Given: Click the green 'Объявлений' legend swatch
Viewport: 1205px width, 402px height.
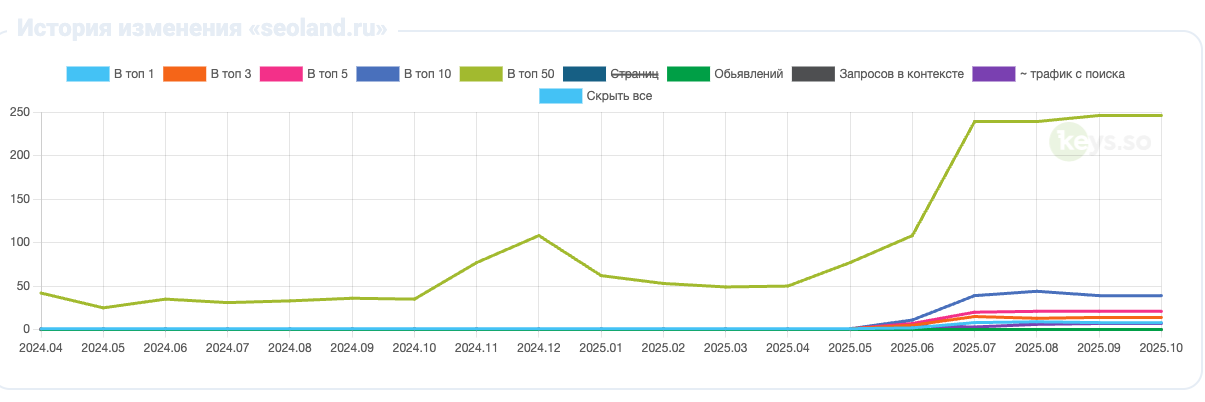Looking at the screenshot, I should 688,73.
